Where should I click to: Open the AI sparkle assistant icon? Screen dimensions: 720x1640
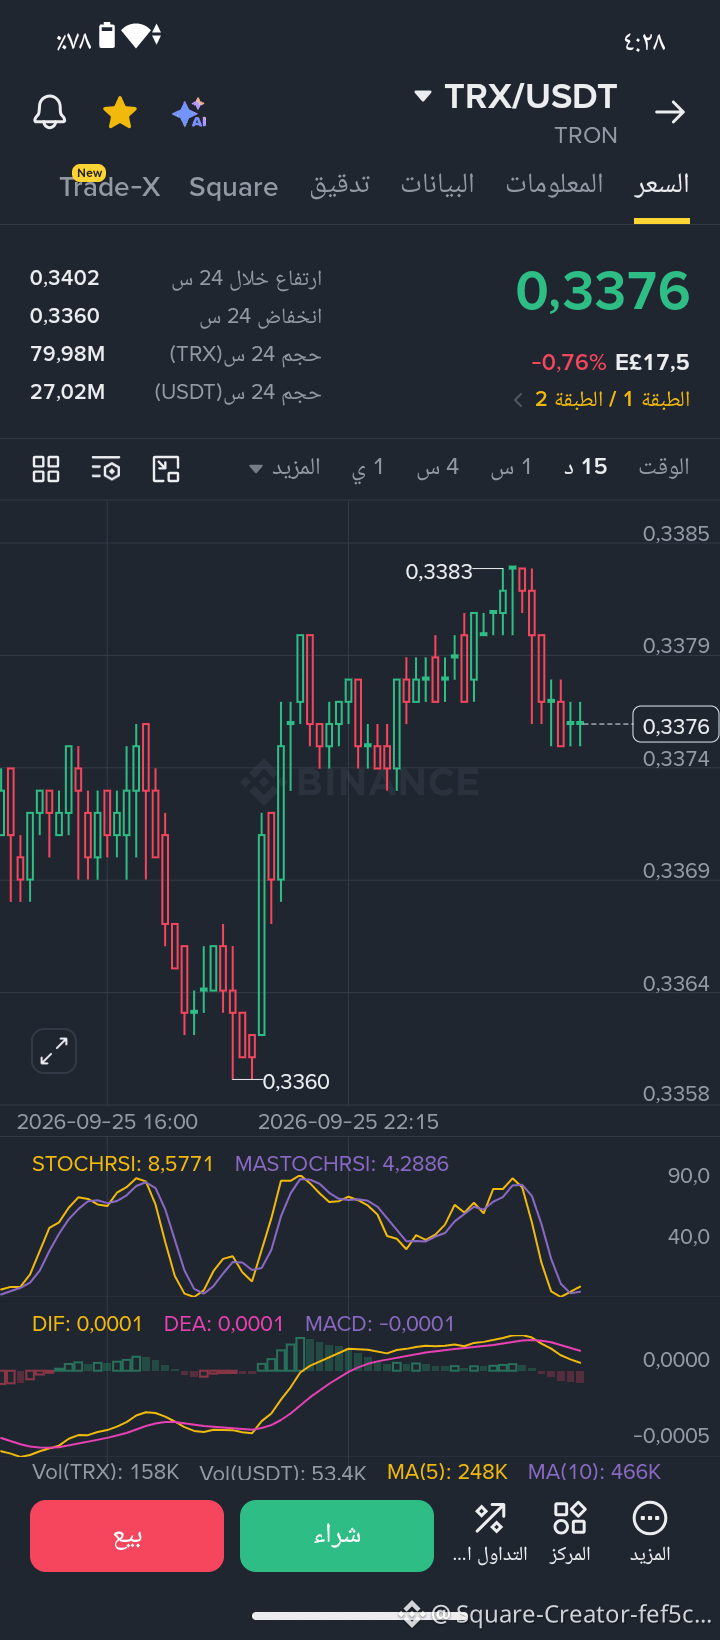click(189, 112)
